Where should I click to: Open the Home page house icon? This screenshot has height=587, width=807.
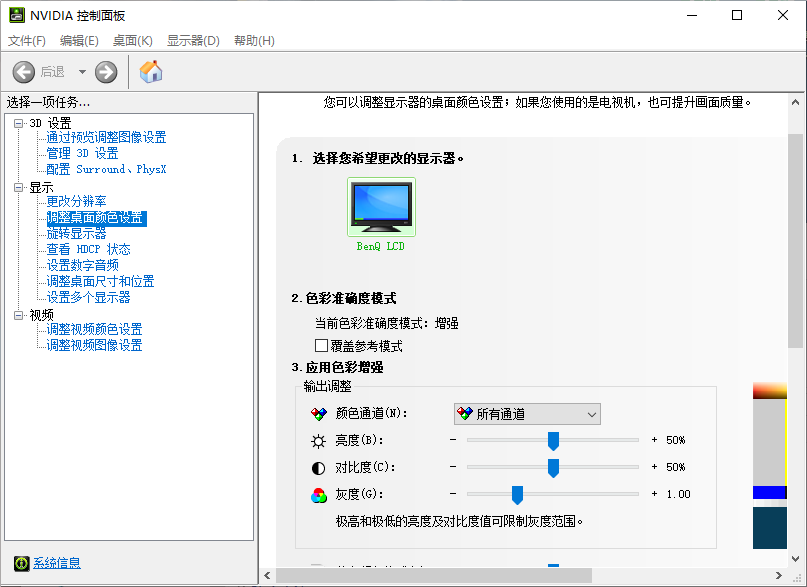pos(151,72)
